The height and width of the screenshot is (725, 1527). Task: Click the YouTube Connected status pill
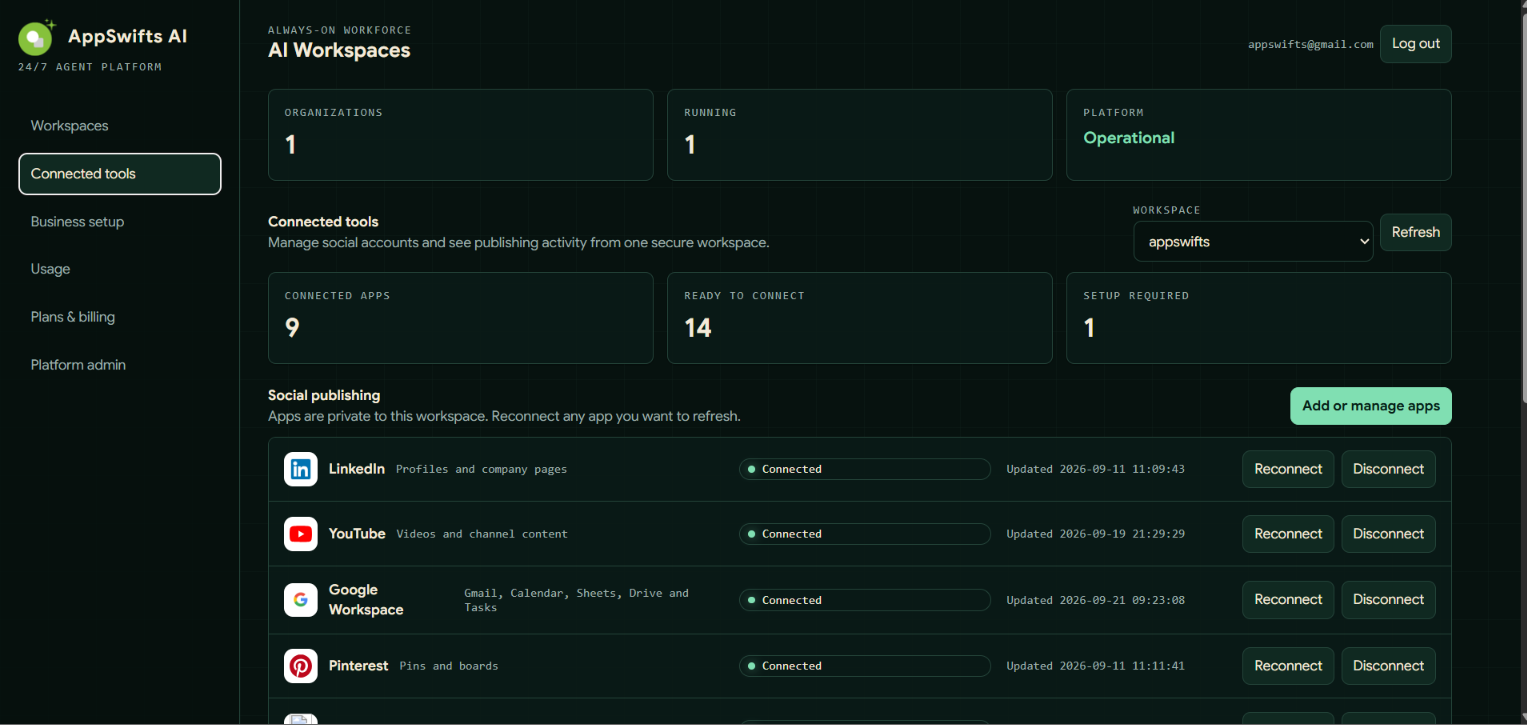pos(865,534)
